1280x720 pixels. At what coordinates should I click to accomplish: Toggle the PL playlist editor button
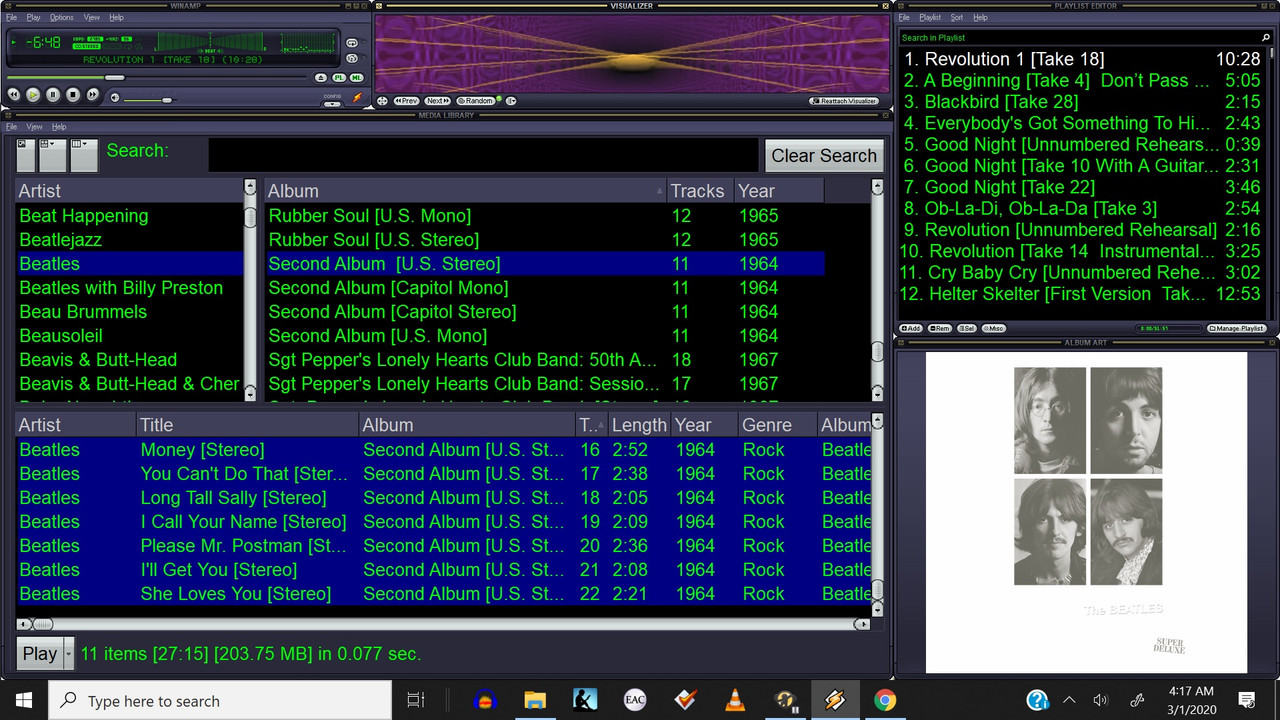tap(339, 77)
